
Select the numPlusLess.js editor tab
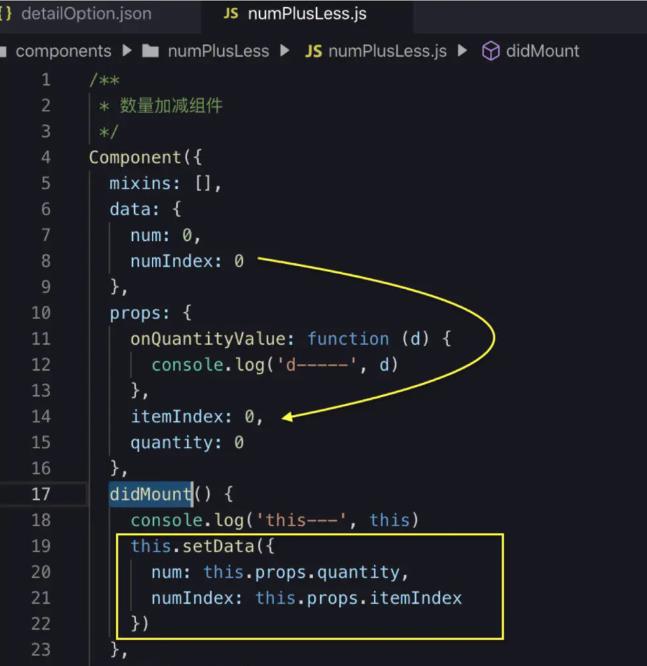307,14
